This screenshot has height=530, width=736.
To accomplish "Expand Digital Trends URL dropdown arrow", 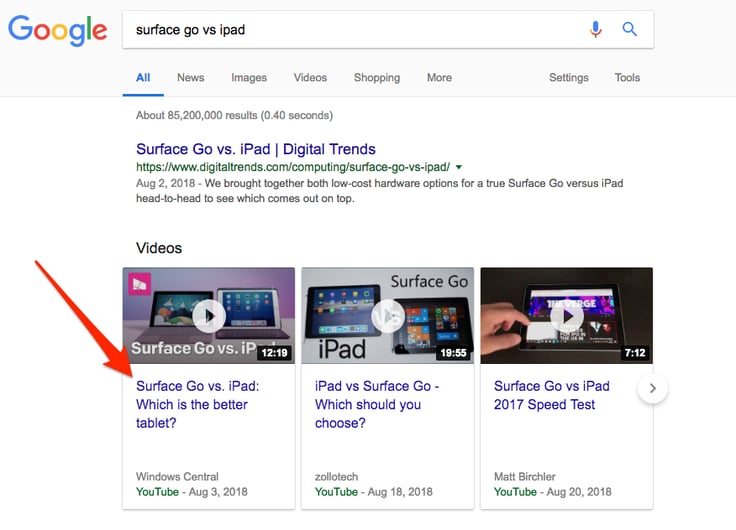I will pyautogui.click(x=459, y=167).
